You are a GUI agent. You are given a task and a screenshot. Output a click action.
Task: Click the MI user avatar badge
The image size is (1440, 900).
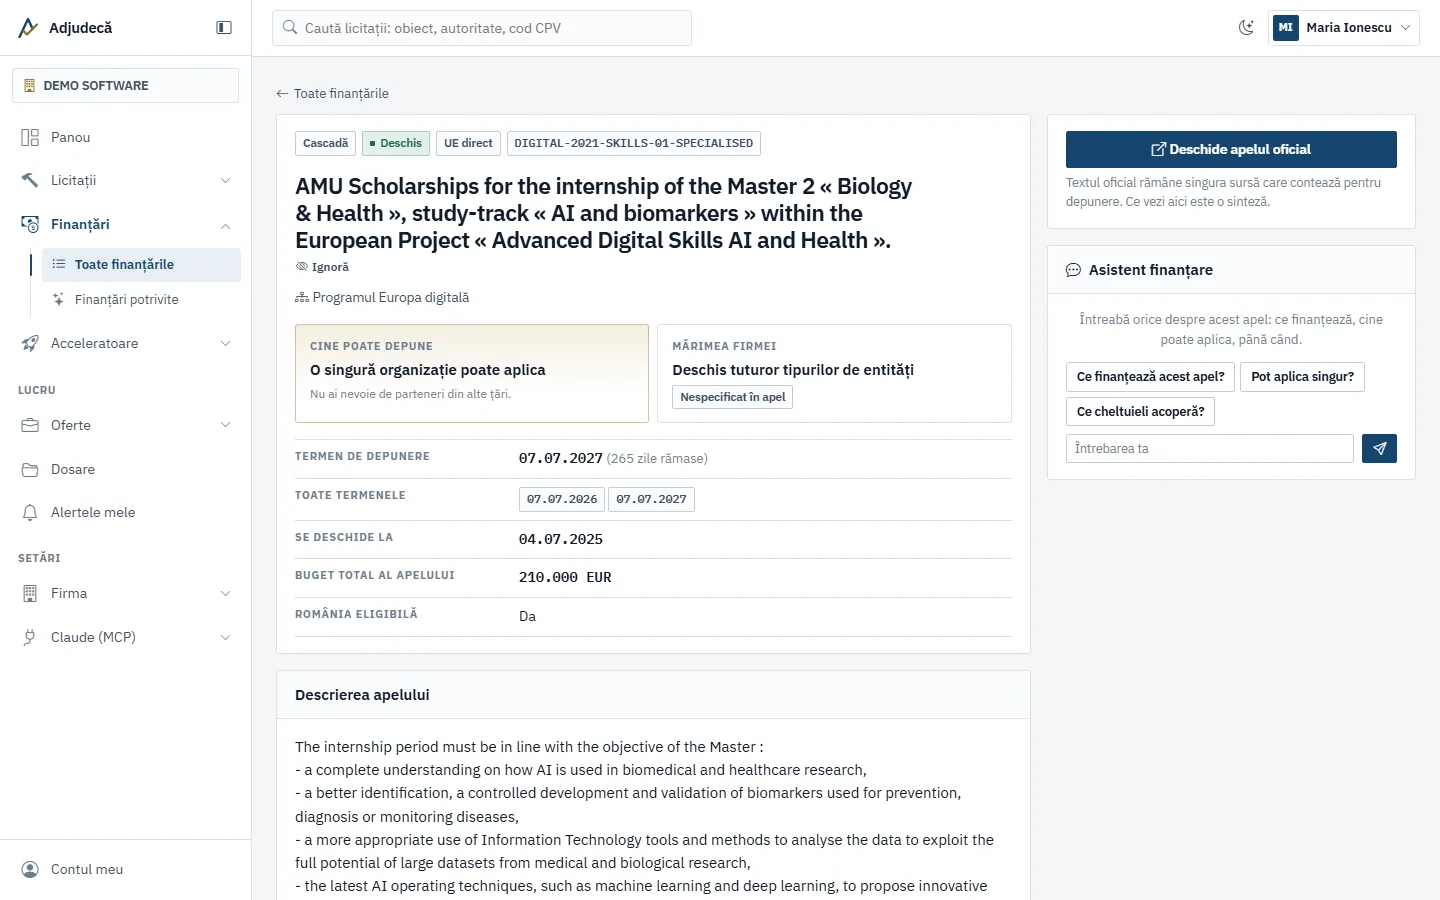(x=1286, y=28)
